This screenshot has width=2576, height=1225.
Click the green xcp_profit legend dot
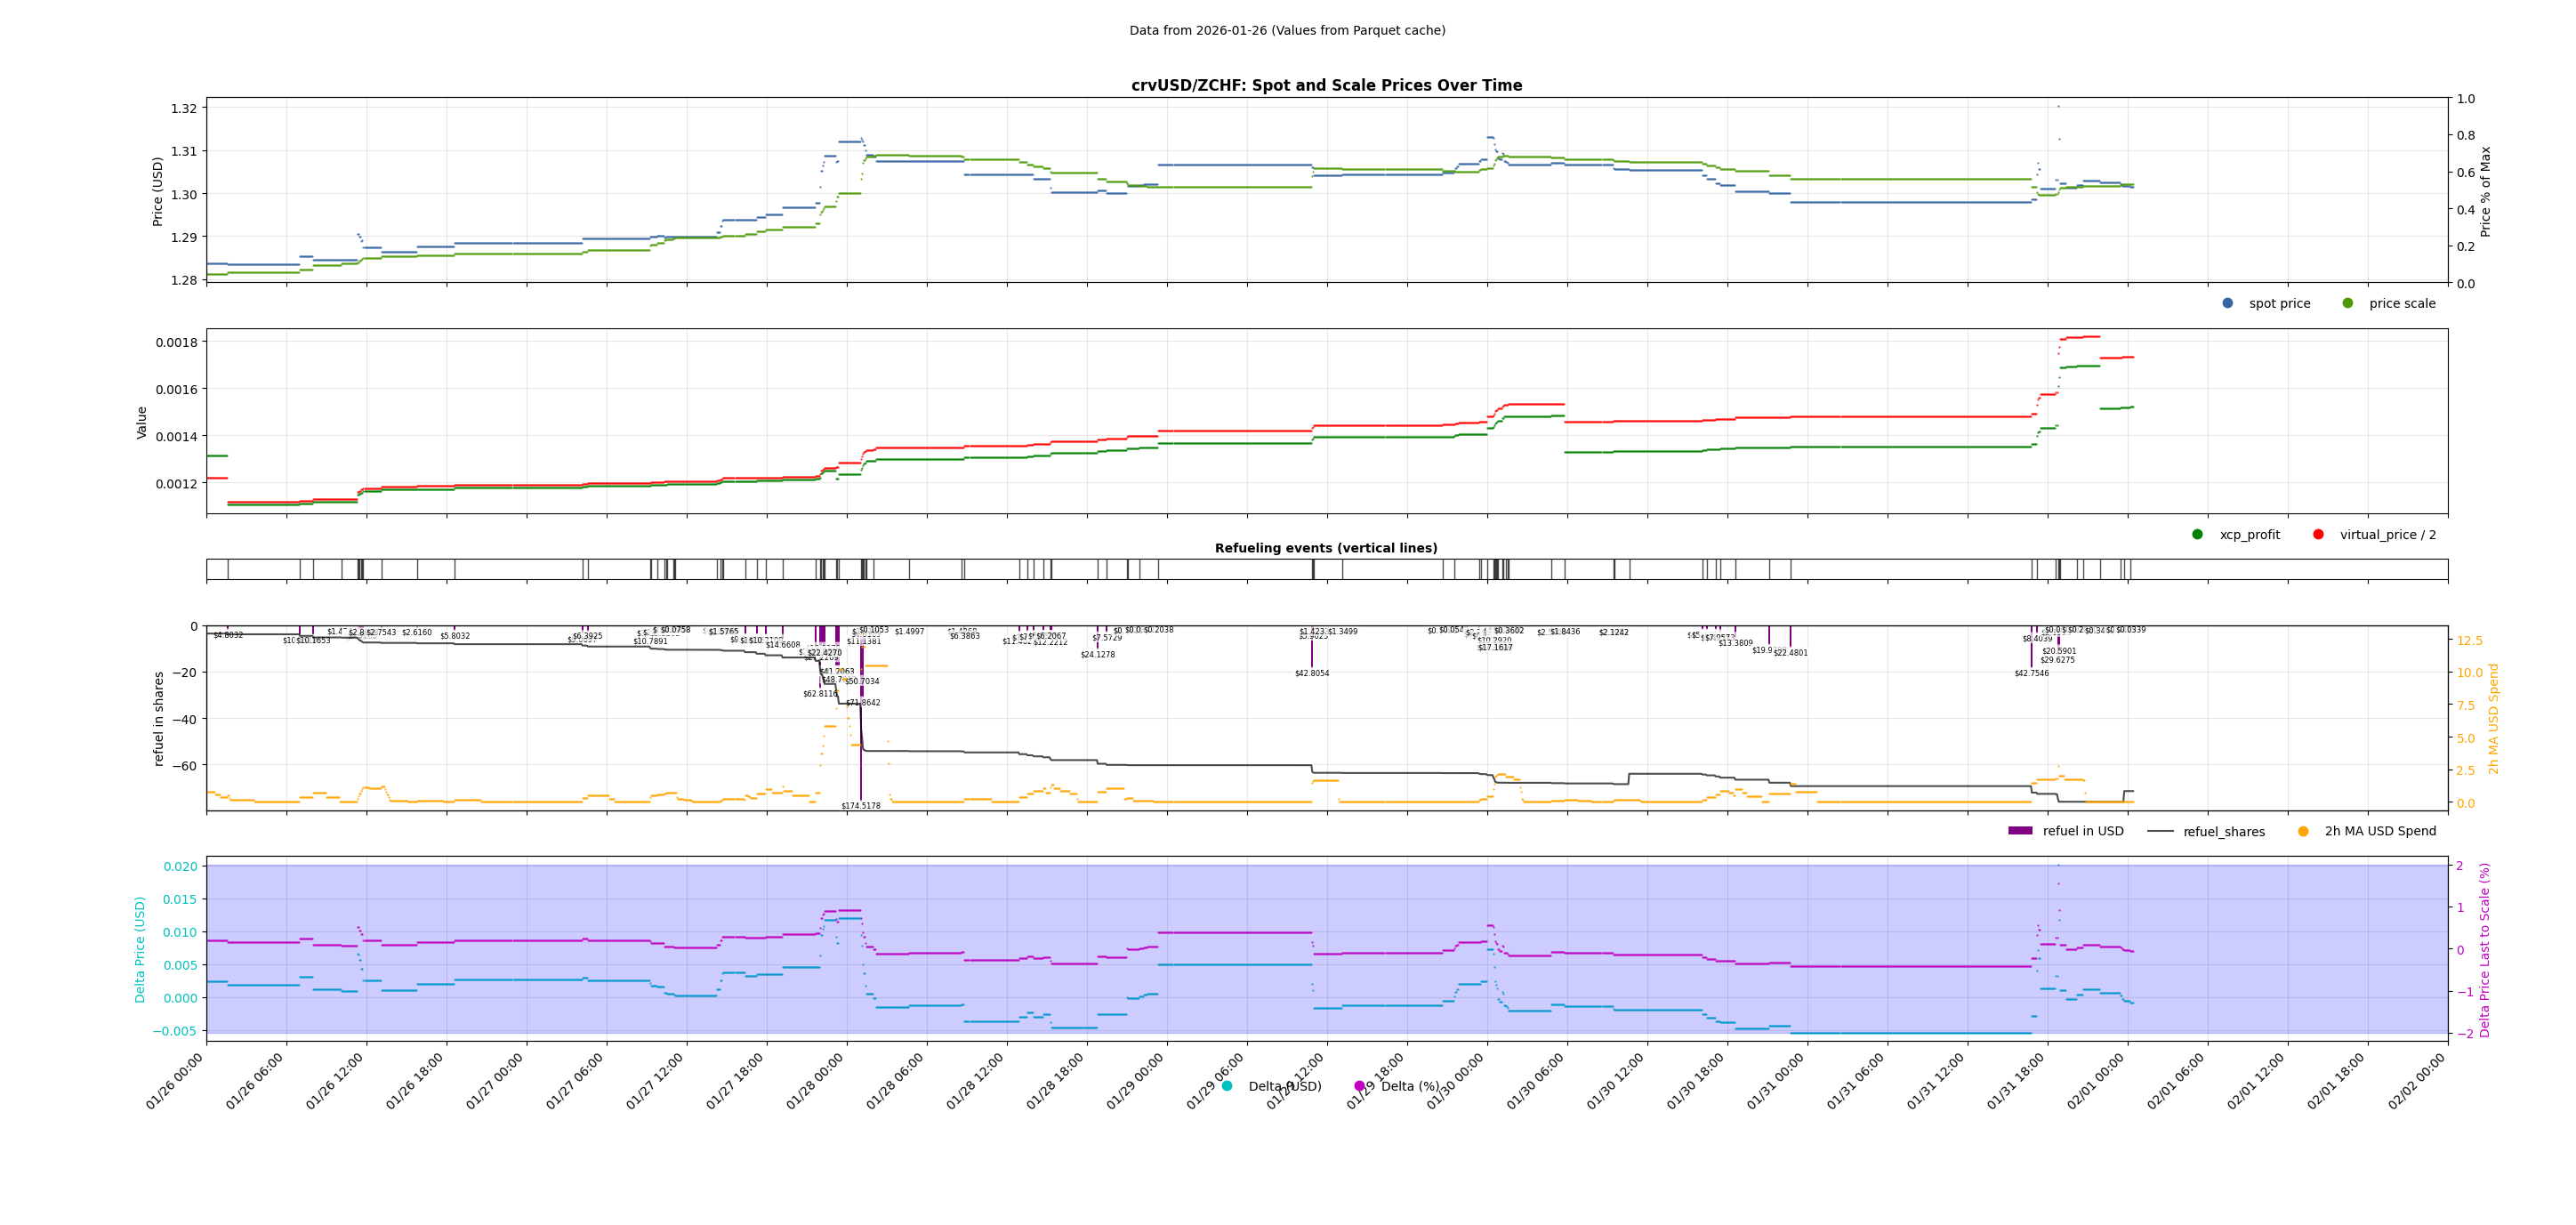[x=2197, y=535]
